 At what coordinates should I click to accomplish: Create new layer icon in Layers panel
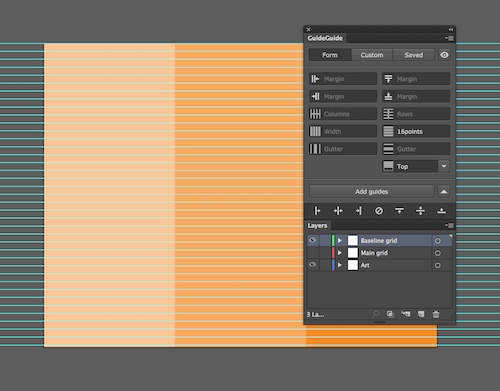tap(421, 314)
